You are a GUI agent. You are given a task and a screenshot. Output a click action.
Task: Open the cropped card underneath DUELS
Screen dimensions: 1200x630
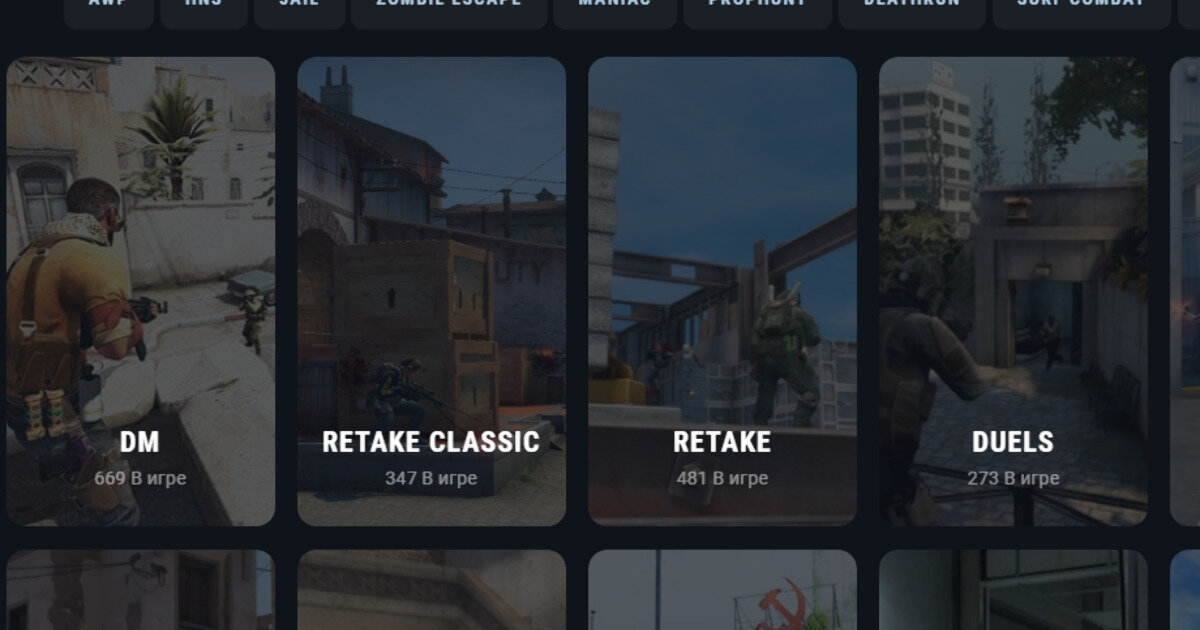coord(1013,590)
